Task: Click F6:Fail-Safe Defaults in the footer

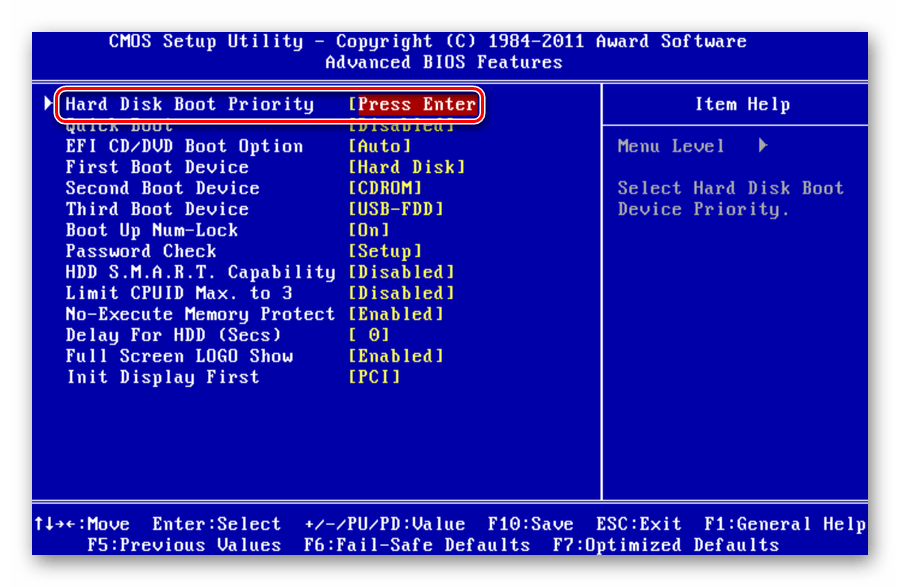Action: pyautogui.click(x=416, y=545)
